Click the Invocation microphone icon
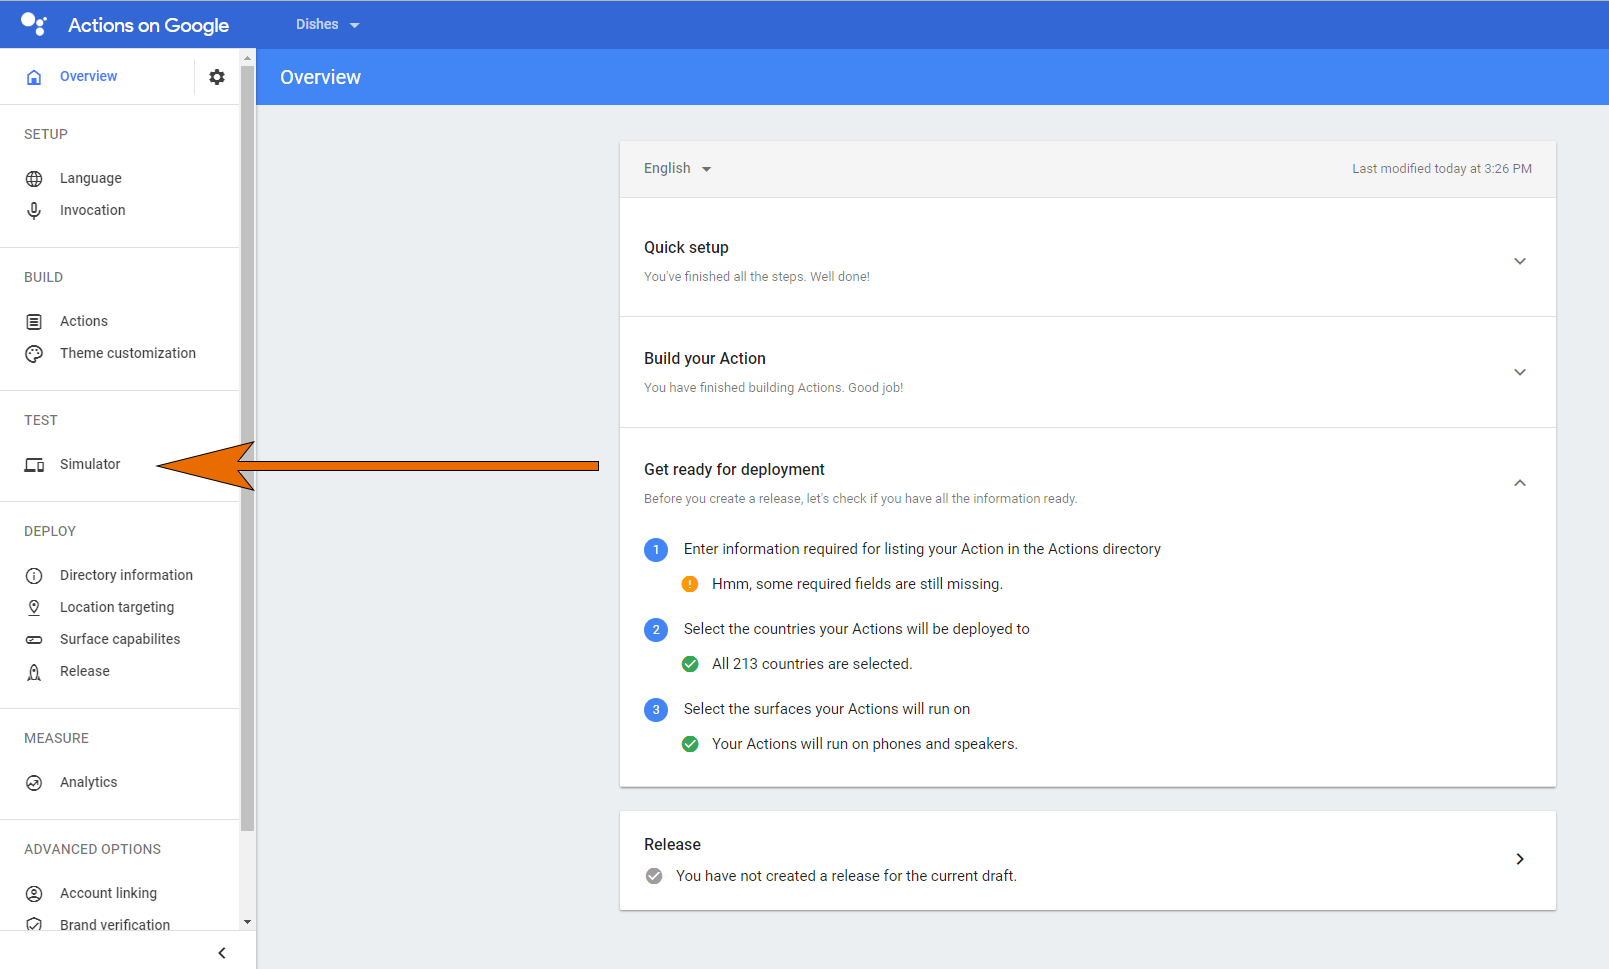Image resolution: width=1609 pixels, height=969 pixels. (34, 211)
